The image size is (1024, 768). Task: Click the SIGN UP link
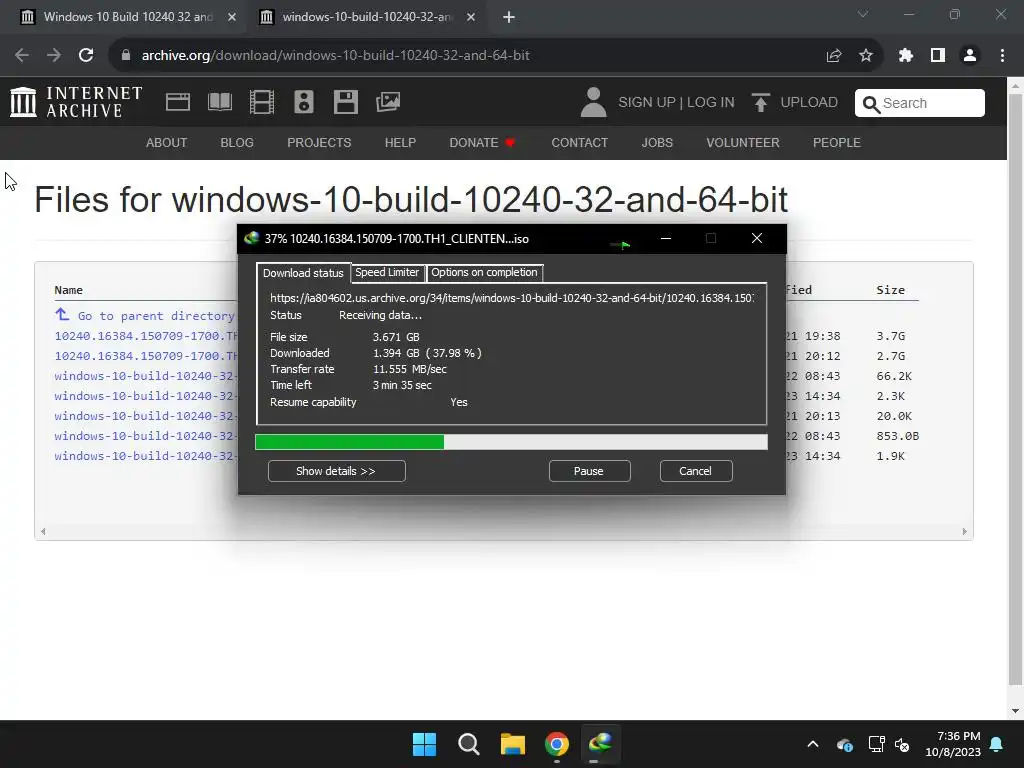(x=647, y=103)
